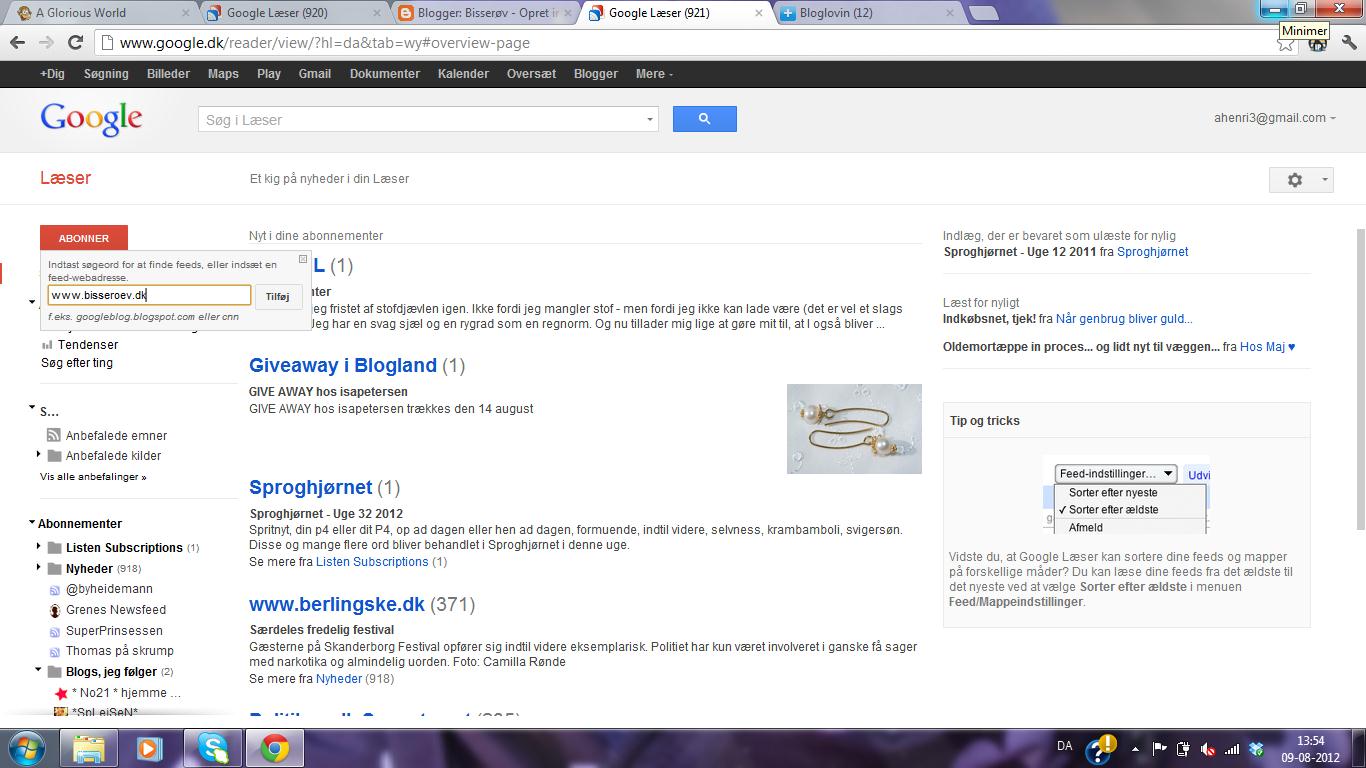Expand the Listen Subscriptions folder
Image resolution: width=1366 pixels, height=768 pixels.
point(39,547)
